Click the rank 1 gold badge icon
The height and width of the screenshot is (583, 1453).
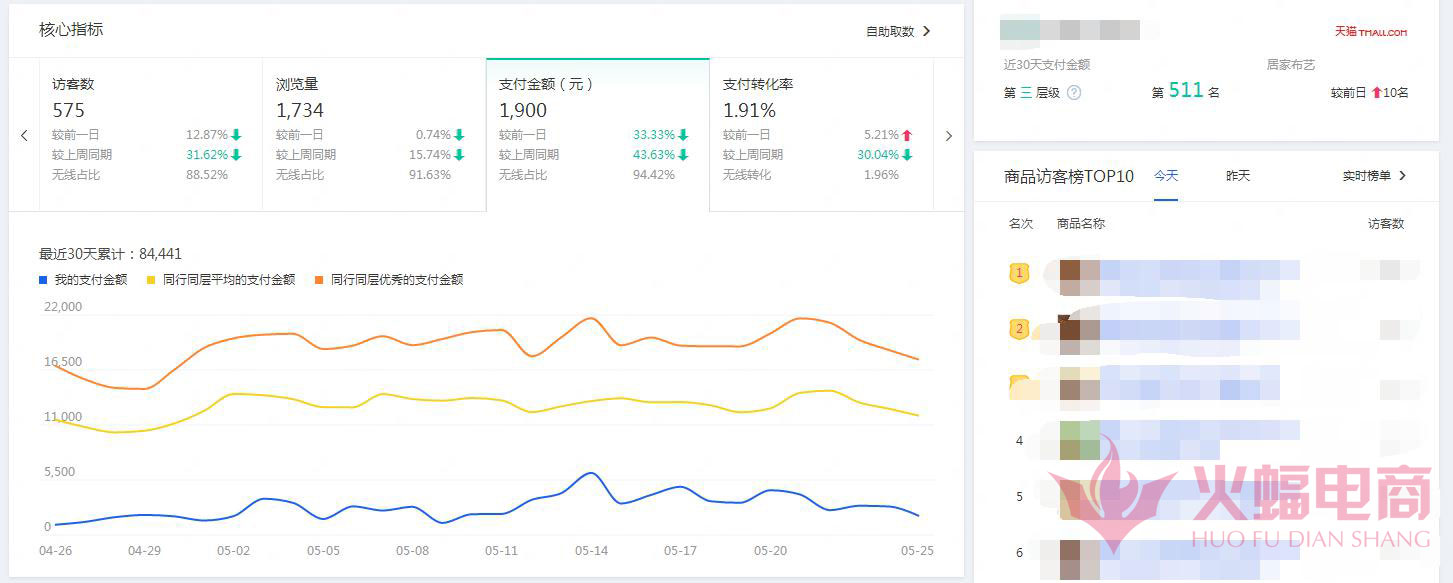coord(1019,273)
